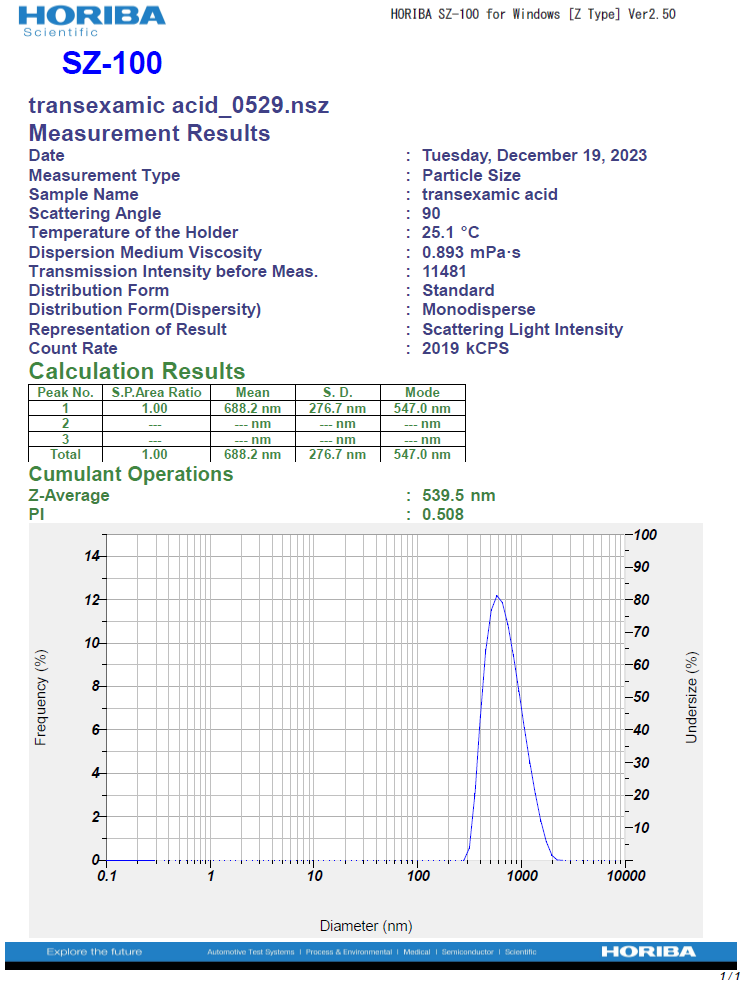Click Medical in the footer
This screenshot has height=987, width=743.
[417, 952]
